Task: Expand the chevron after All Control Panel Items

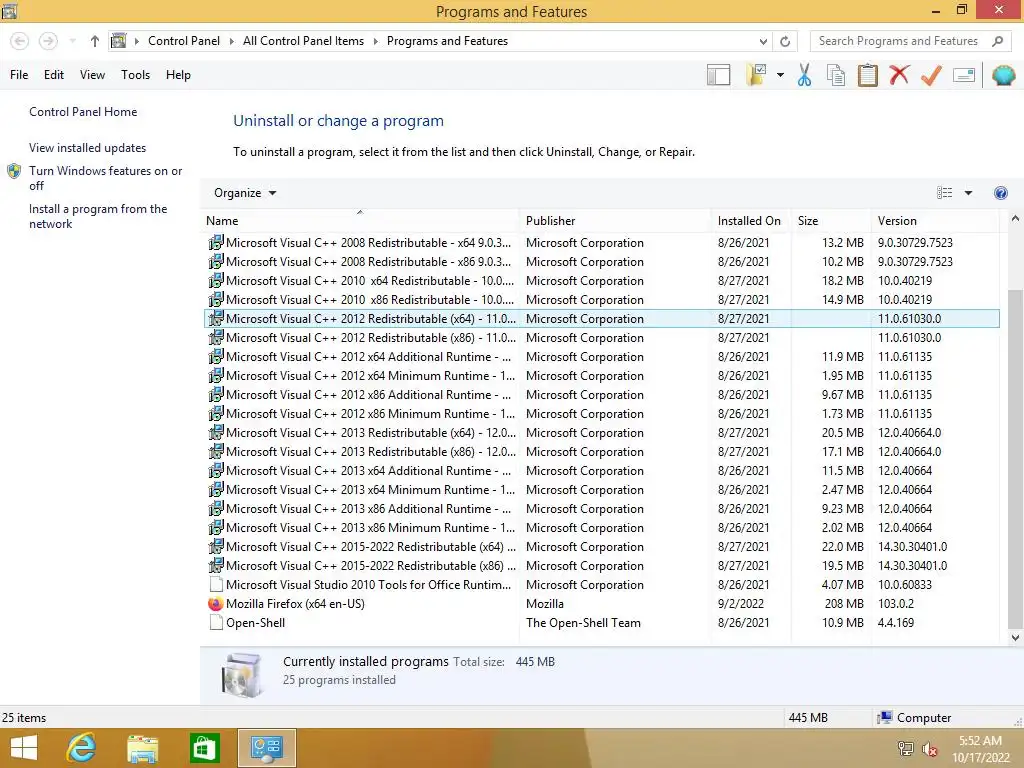Action: pos(376,41)
